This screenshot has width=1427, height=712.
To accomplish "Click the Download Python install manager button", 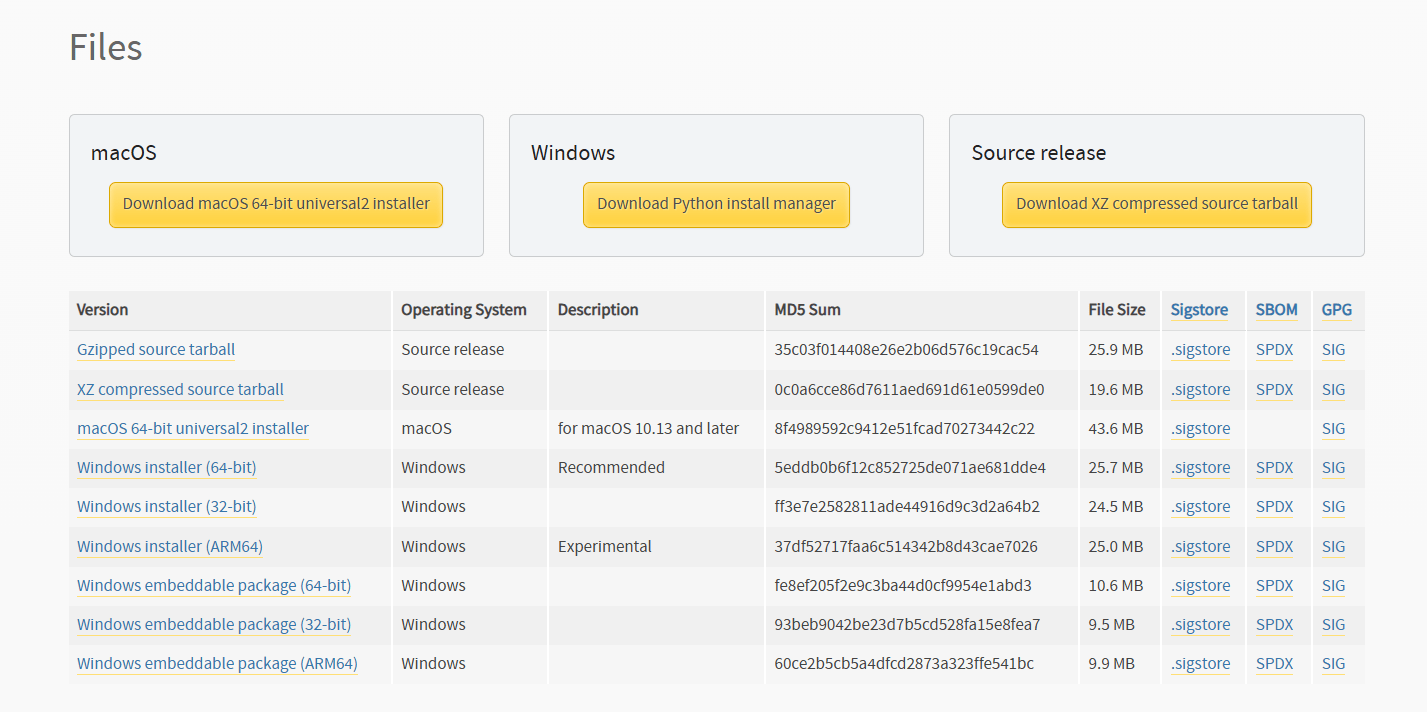I will (716, 204).
